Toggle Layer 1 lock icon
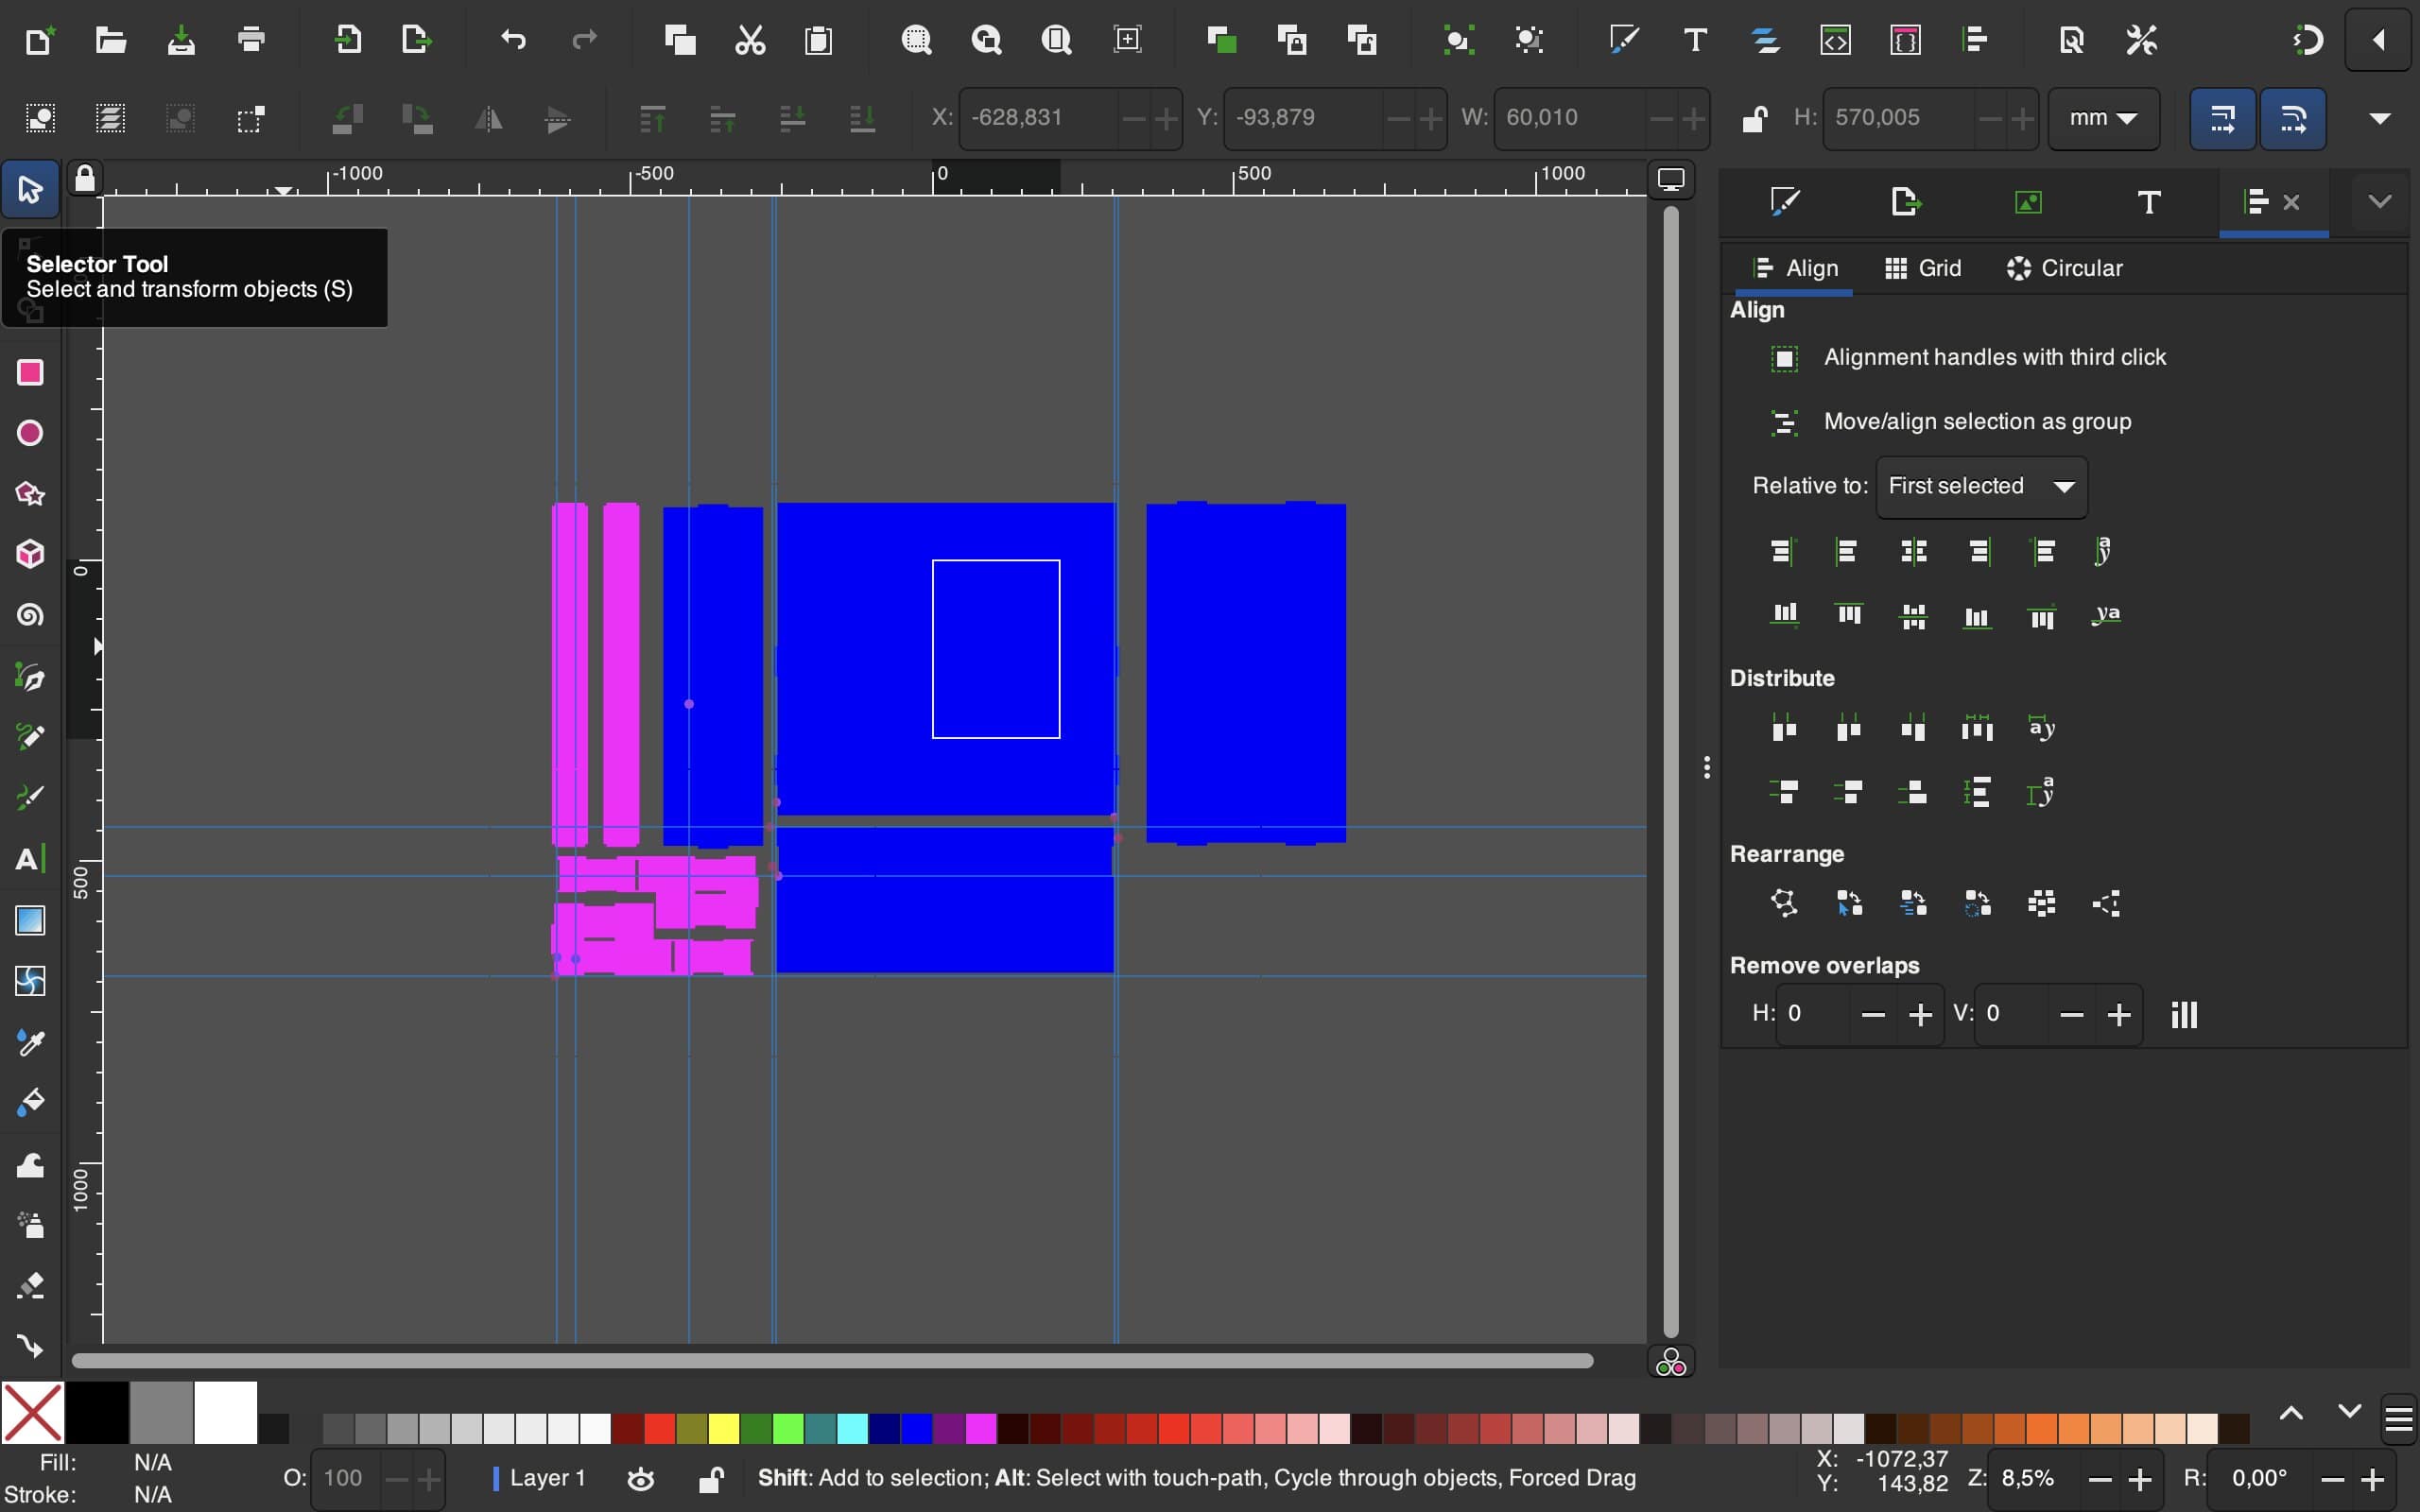This screenshot has width=2420, height=1512. coord(711,1478)
